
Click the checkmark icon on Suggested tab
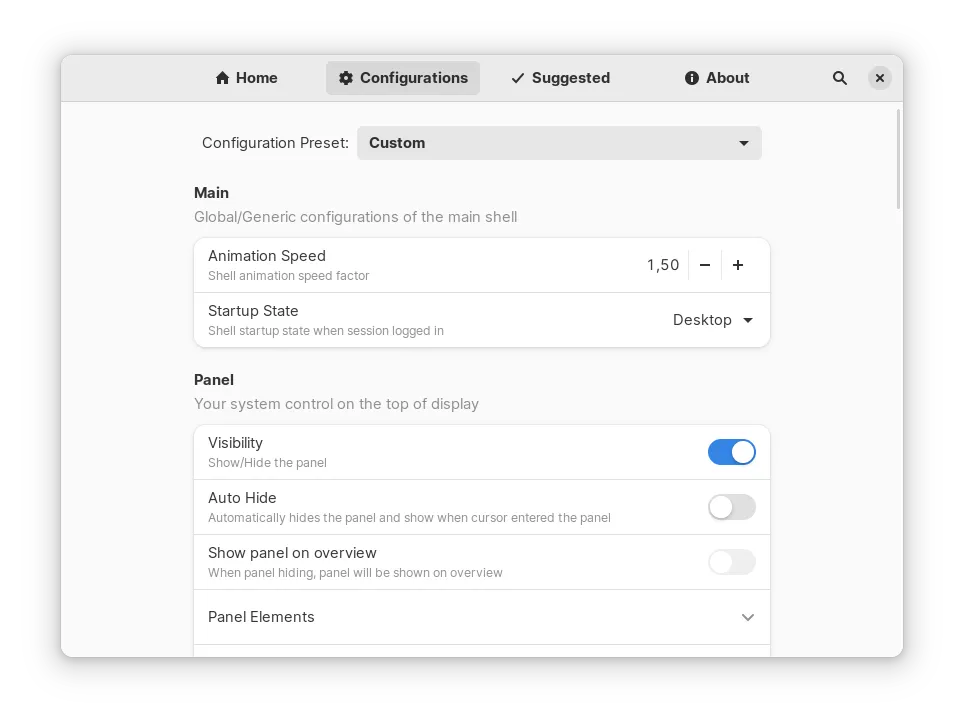[x=518, y=78]
